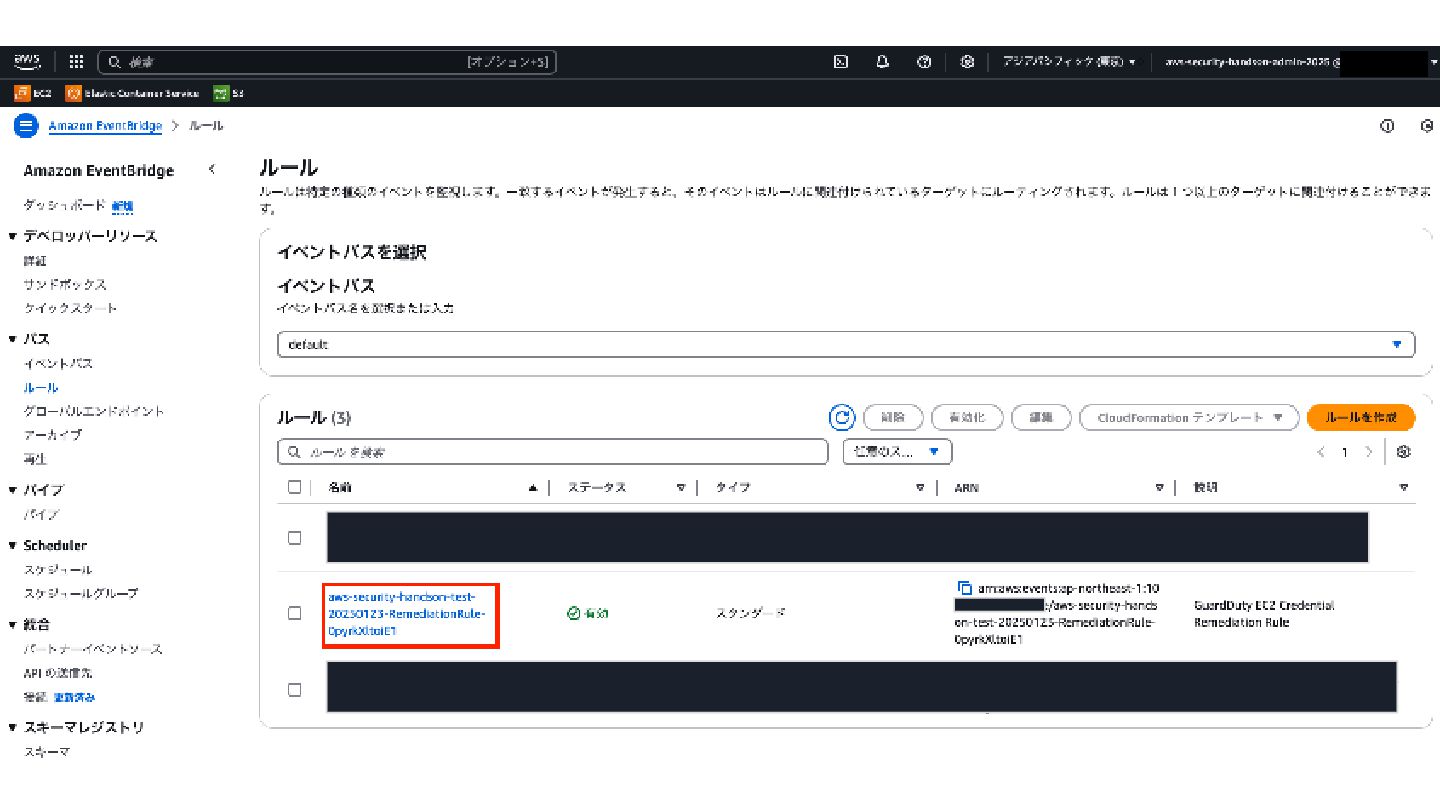Tick checkbox for RemediationRule row

tap(294, 613)
